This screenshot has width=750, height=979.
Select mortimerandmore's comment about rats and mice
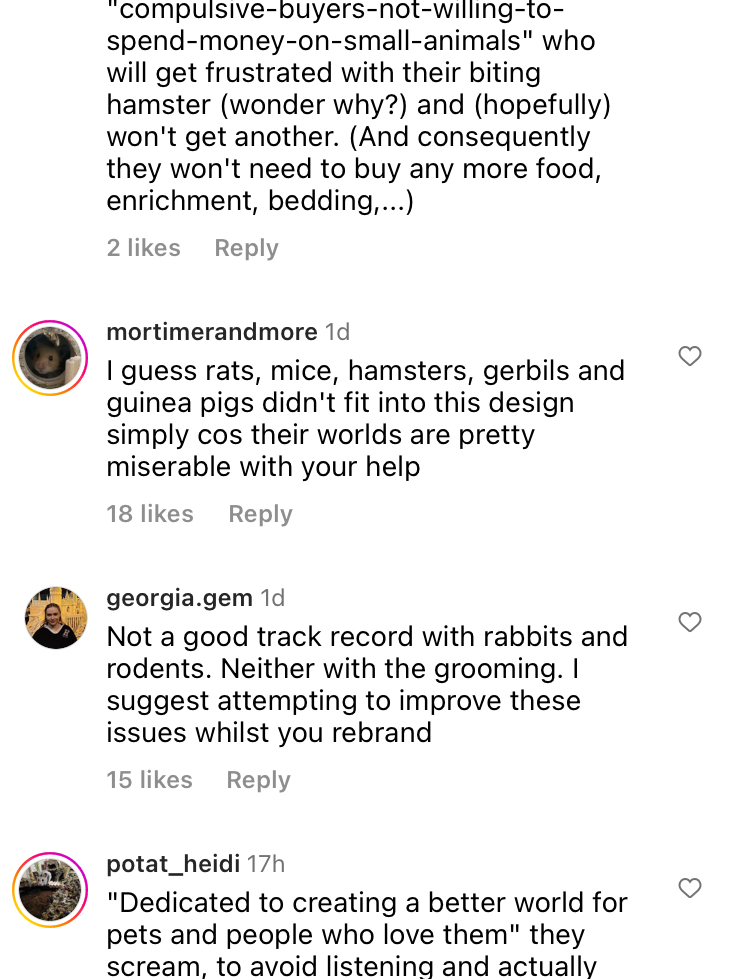click(366, 419)
